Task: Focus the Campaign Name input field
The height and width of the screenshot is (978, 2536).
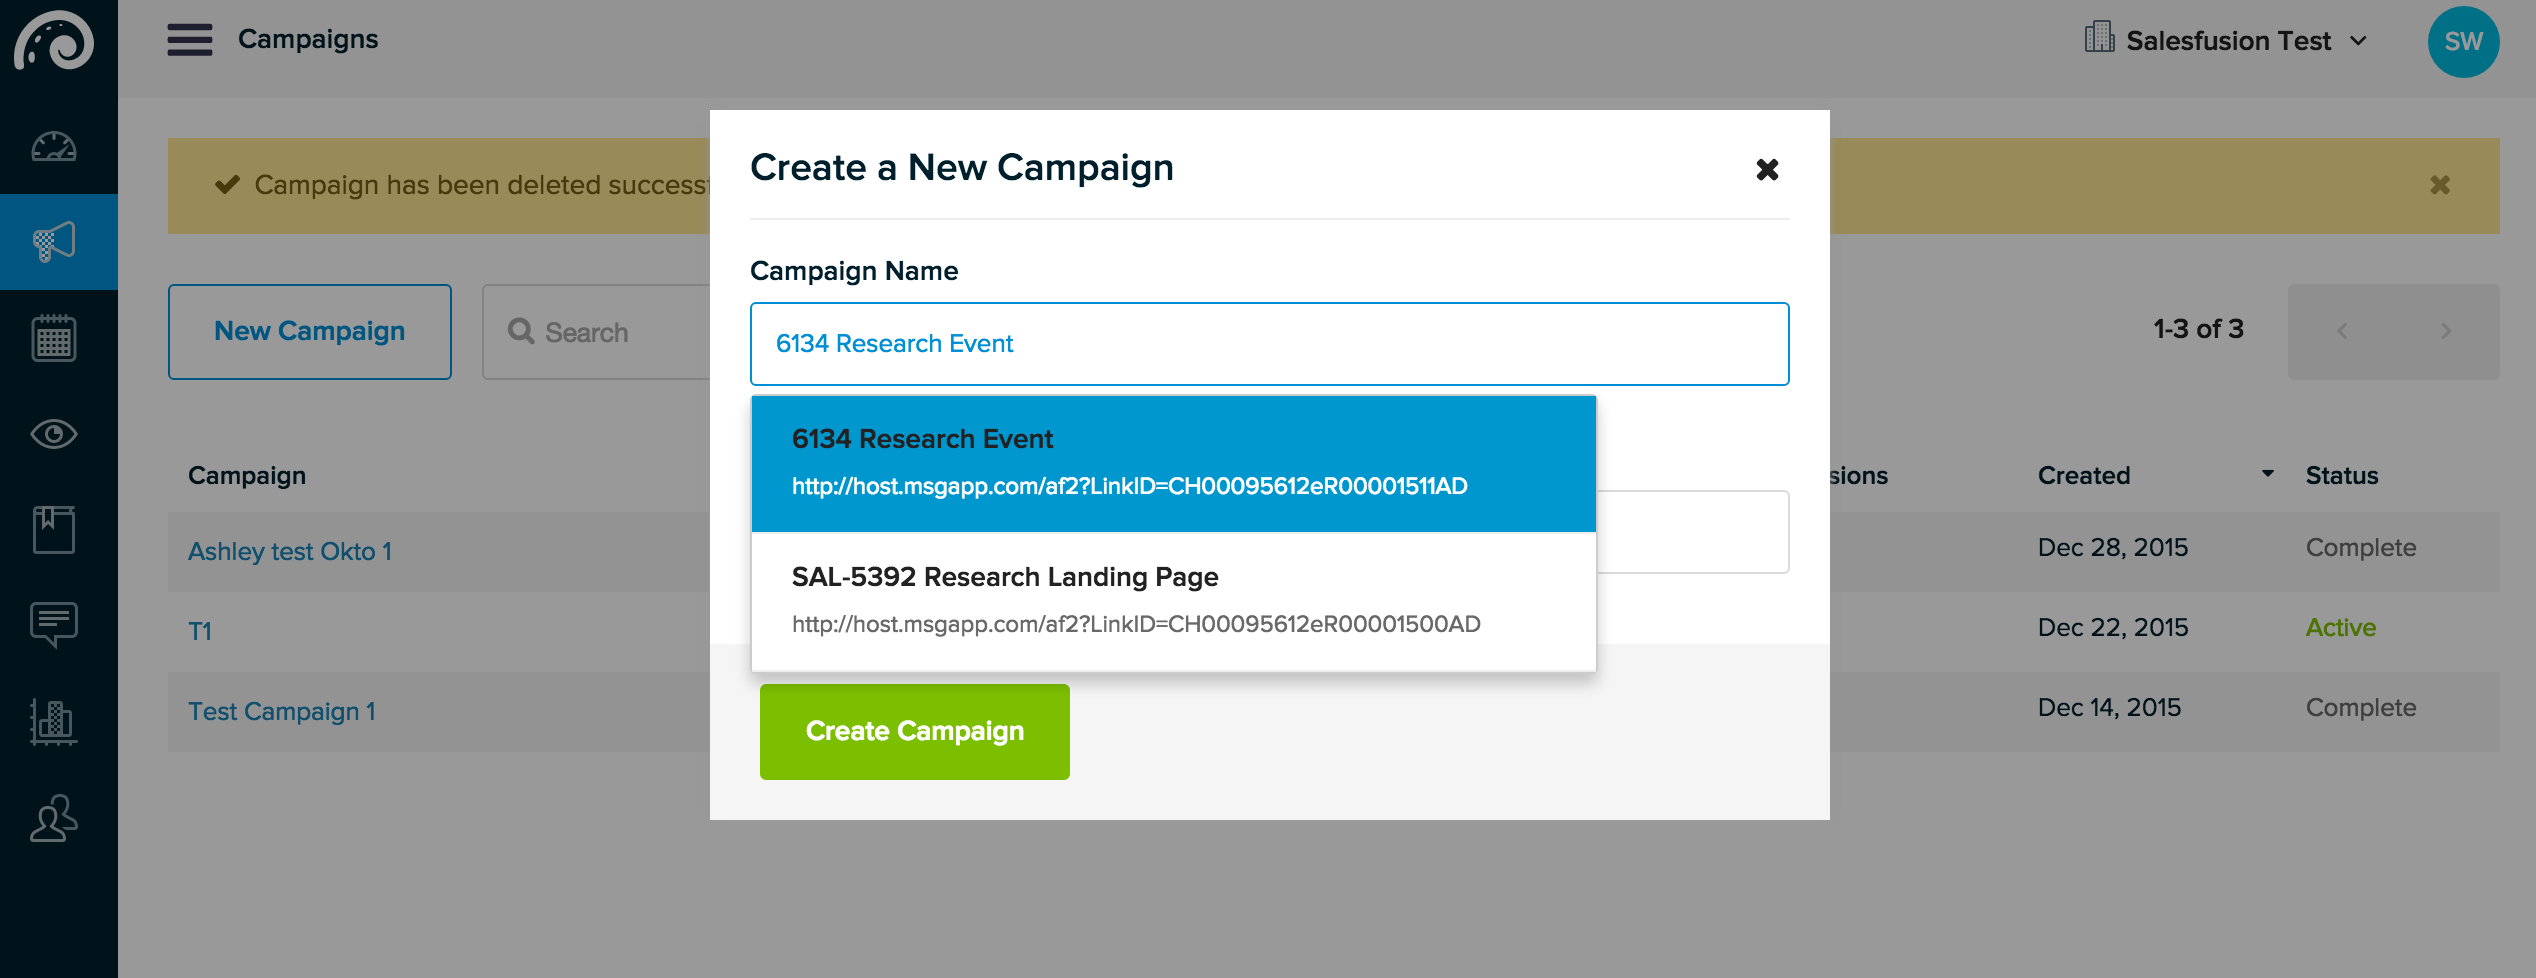Action: (1270, 344)
